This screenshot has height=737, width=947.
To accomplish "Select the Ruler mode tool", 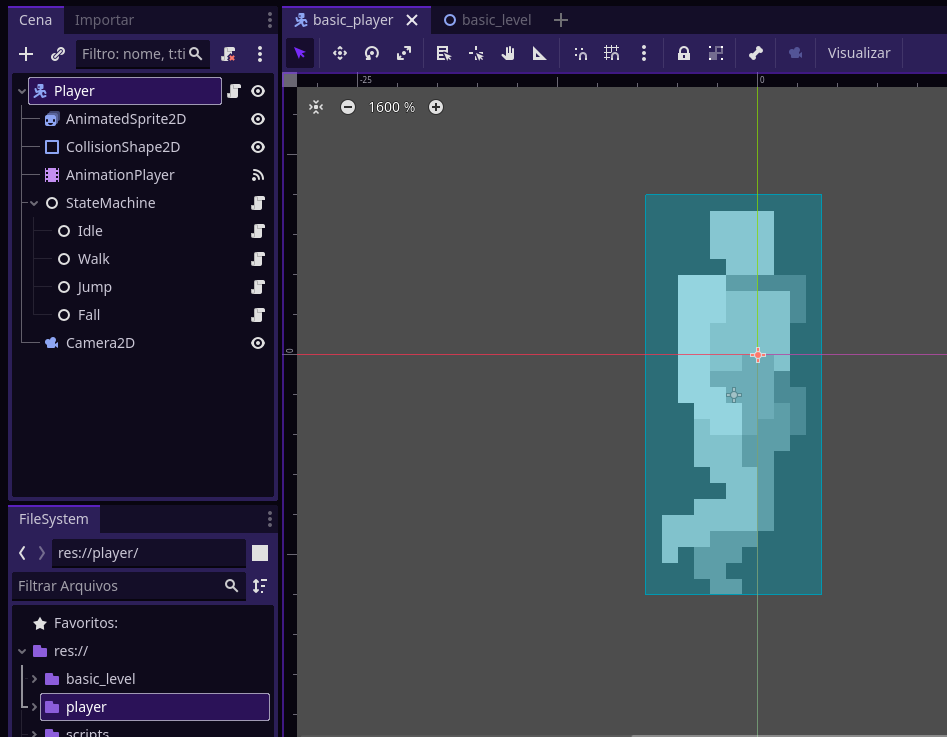I will [x=540, y=53].
